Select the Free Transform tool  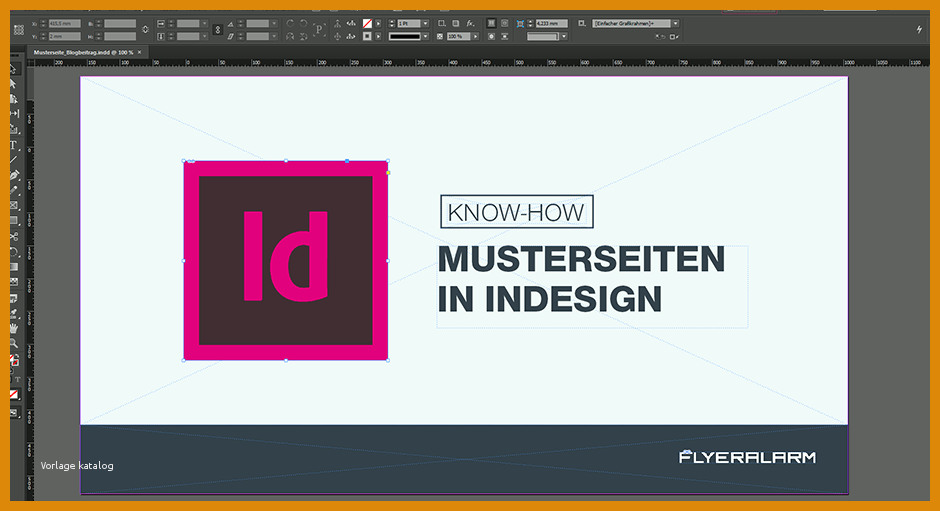point(14,252)
